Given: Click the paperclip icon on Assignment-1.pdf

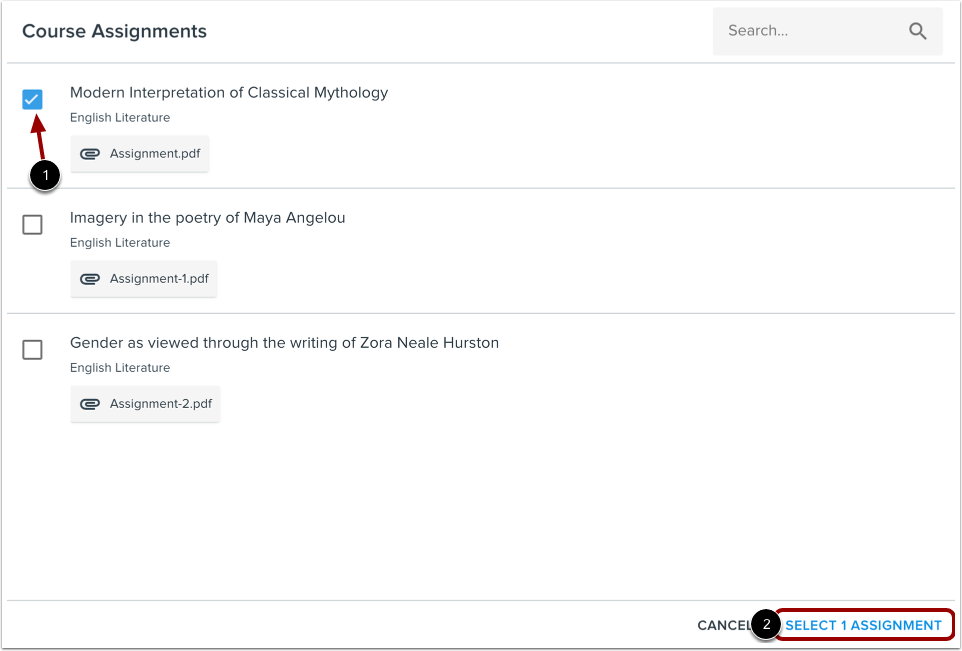Looking at the screenshot, I should [90, 278].
